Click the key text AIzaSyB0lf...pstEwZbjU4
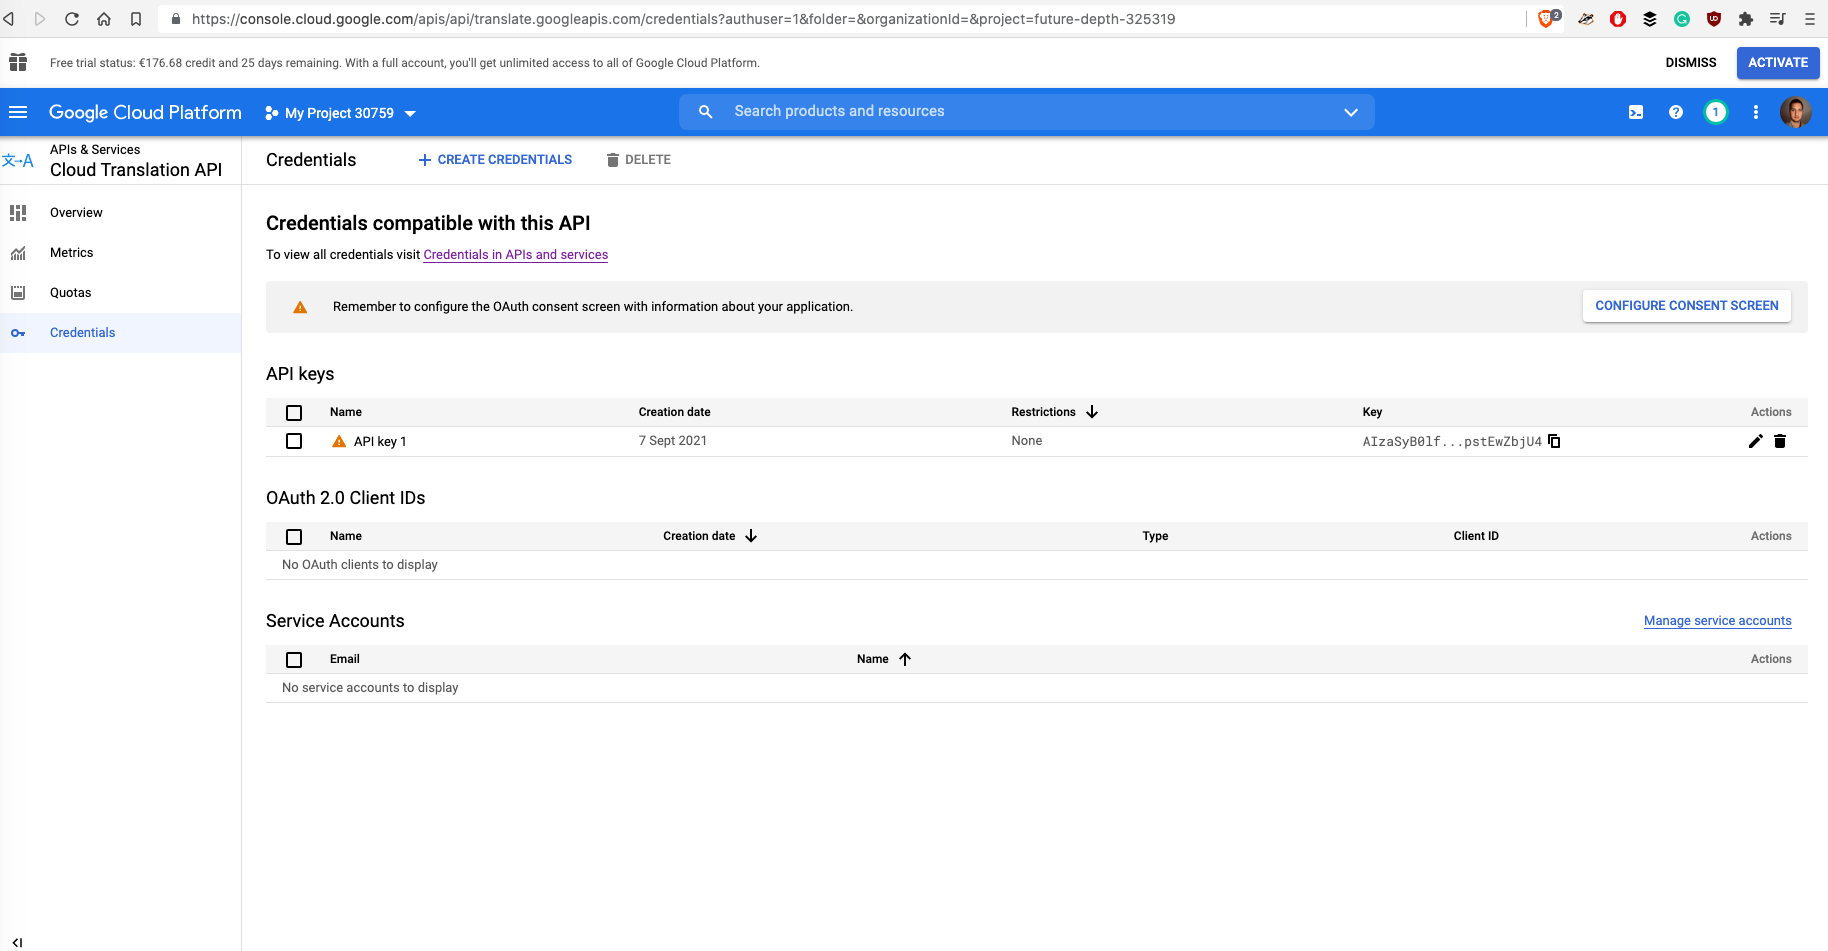Screen dimensions: 1828x951 1452,441
